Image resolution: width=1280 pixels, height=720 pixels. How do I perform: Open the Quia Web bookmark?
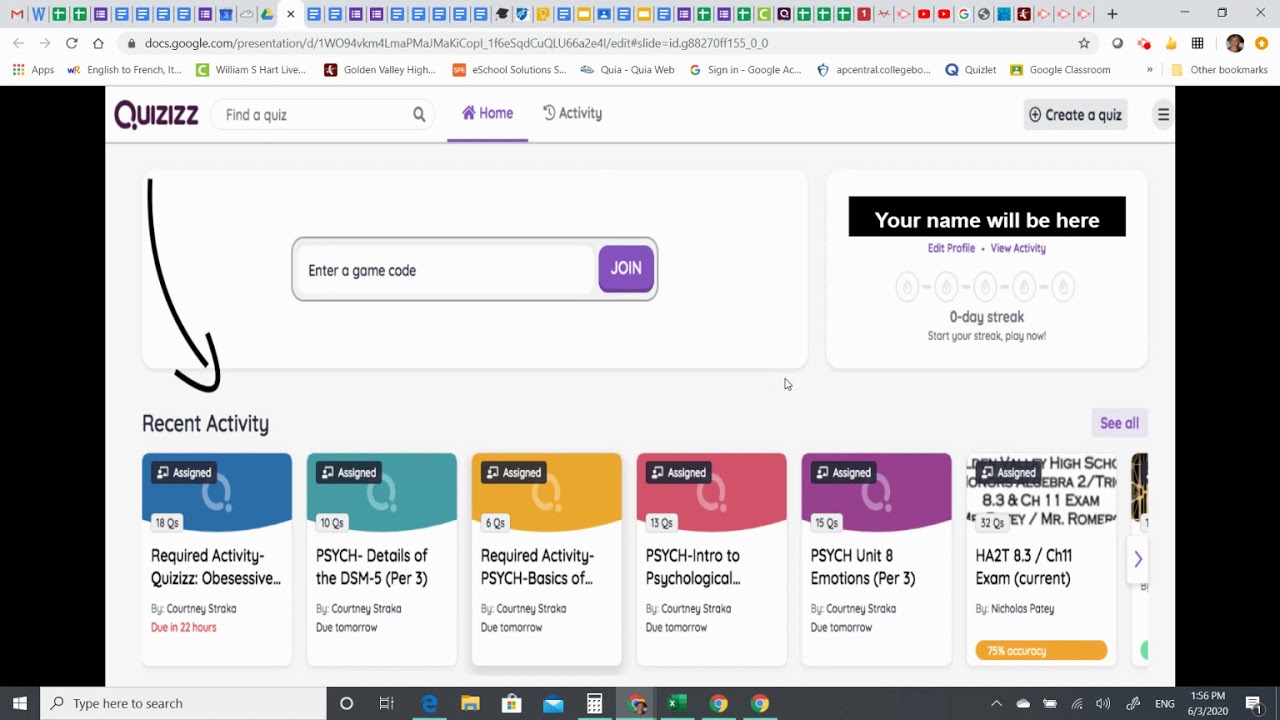[x=627, y=70]
